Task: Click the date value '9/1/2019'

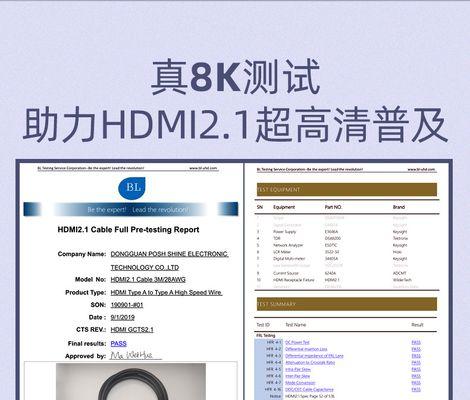Action: click(122, 317)
